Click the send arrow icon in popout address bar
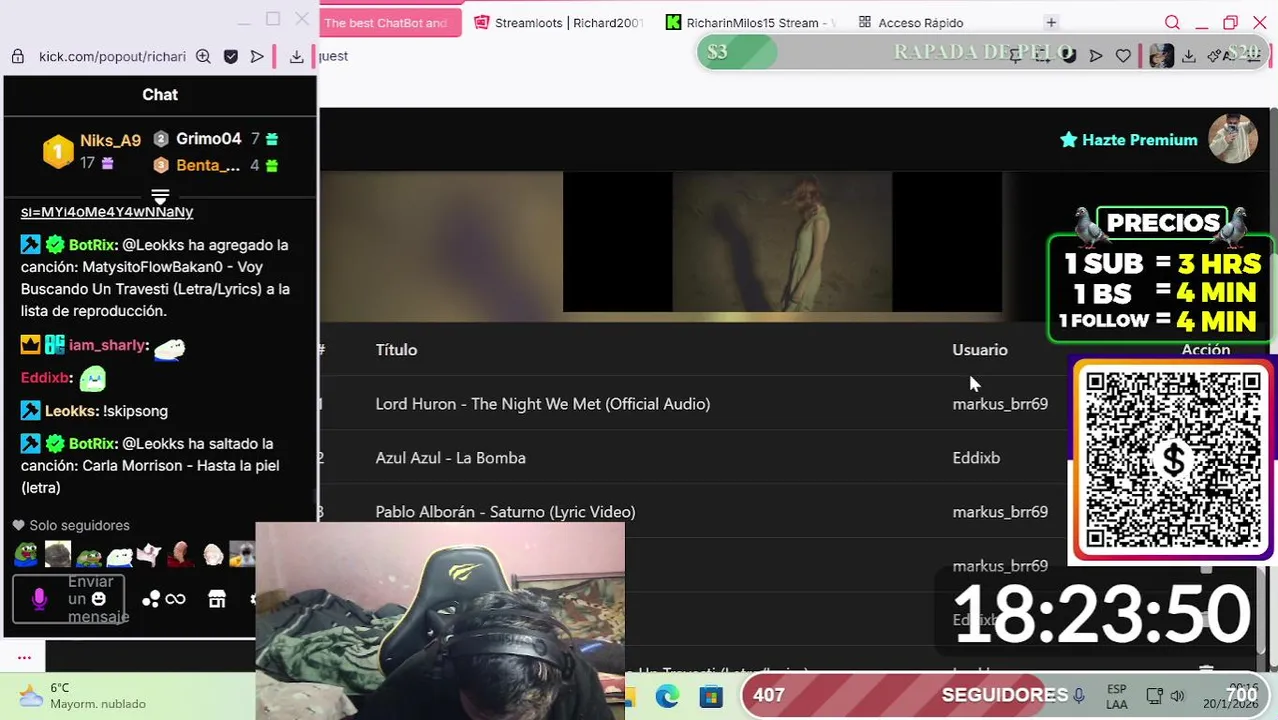 click(257, 57)
